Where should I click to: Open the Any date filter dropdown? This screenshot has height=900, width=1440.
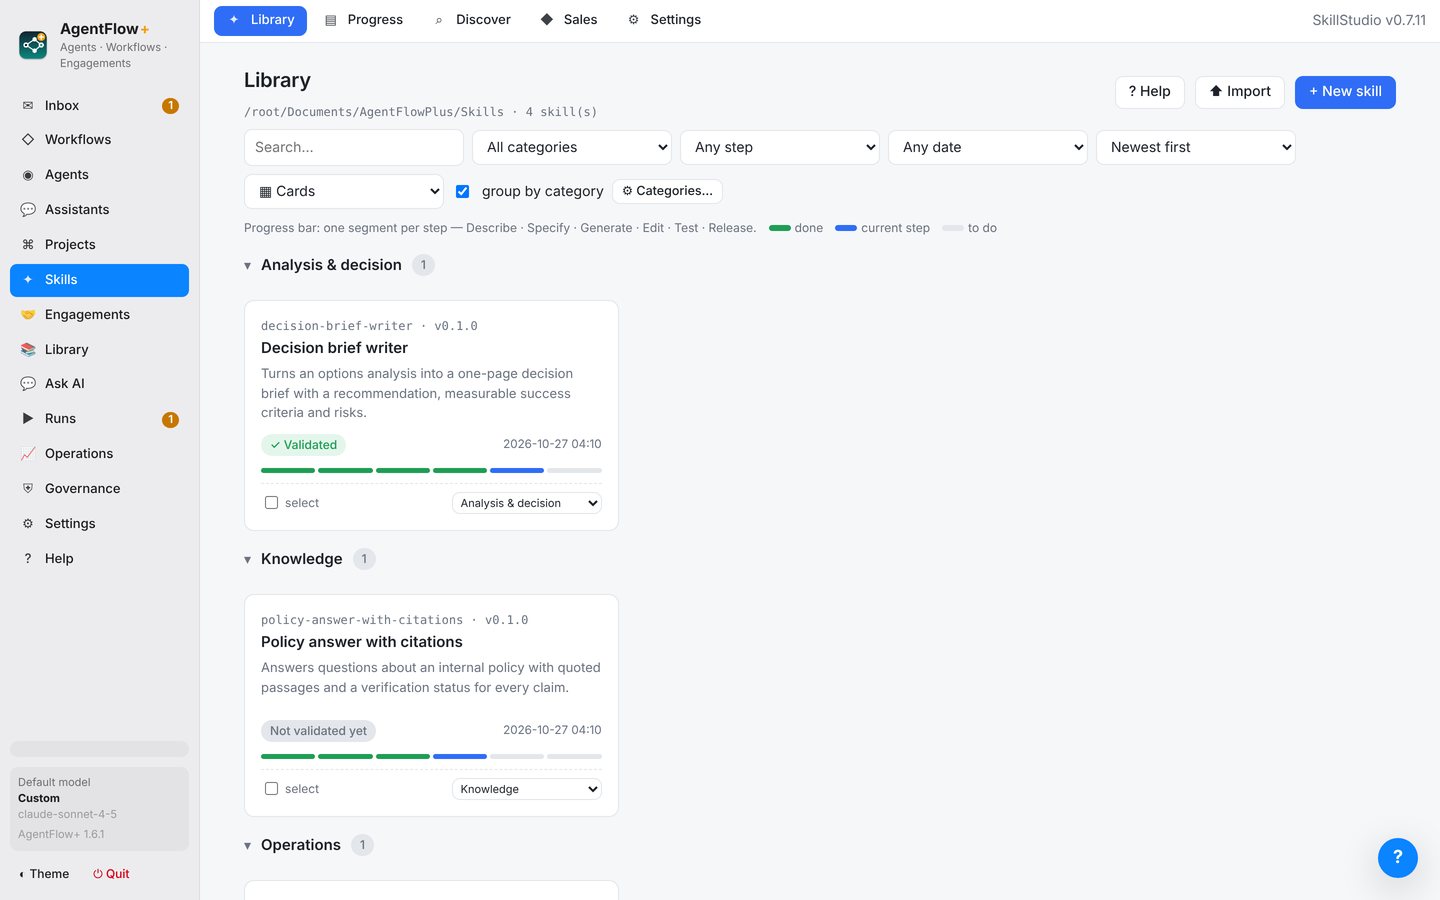pyautogui.click(x=988, y=147)
